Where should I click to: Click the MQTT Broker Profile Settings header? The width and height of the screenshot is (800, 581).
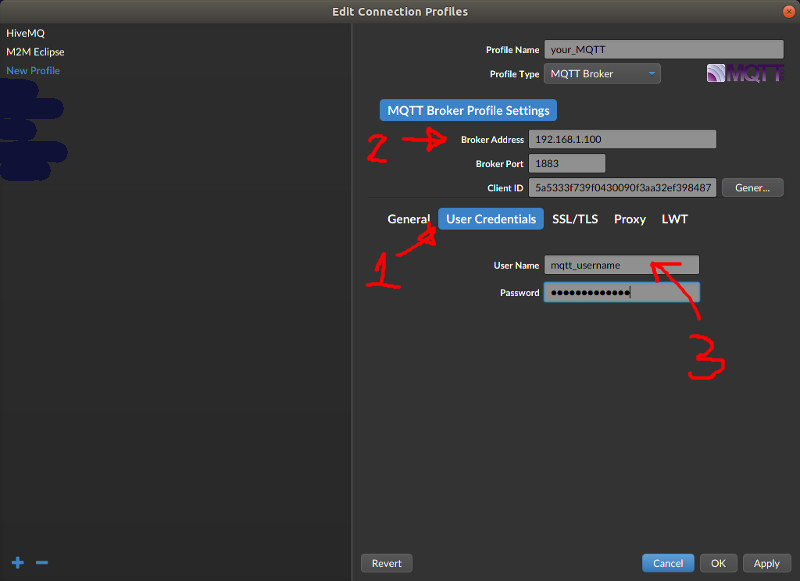[x=468, y=110]
